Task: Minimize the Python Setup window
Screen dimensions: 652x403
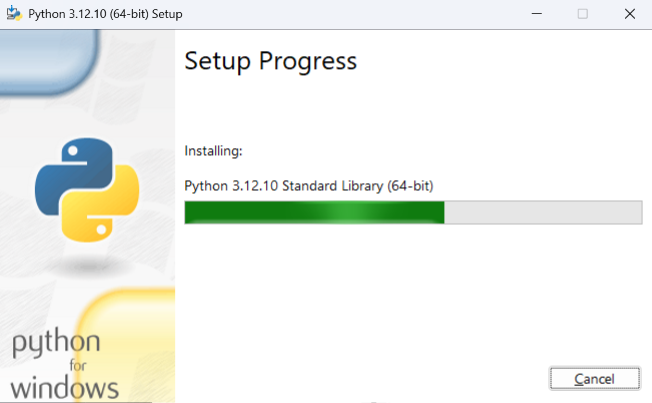Action: point(537,14)
